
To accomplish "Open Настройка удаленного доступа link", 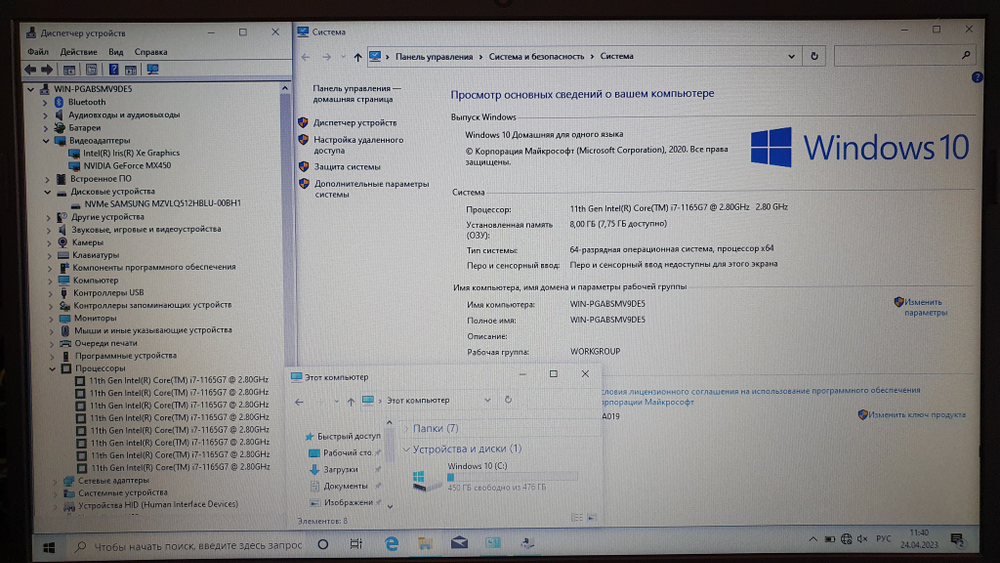I will [x=358, y=145].
